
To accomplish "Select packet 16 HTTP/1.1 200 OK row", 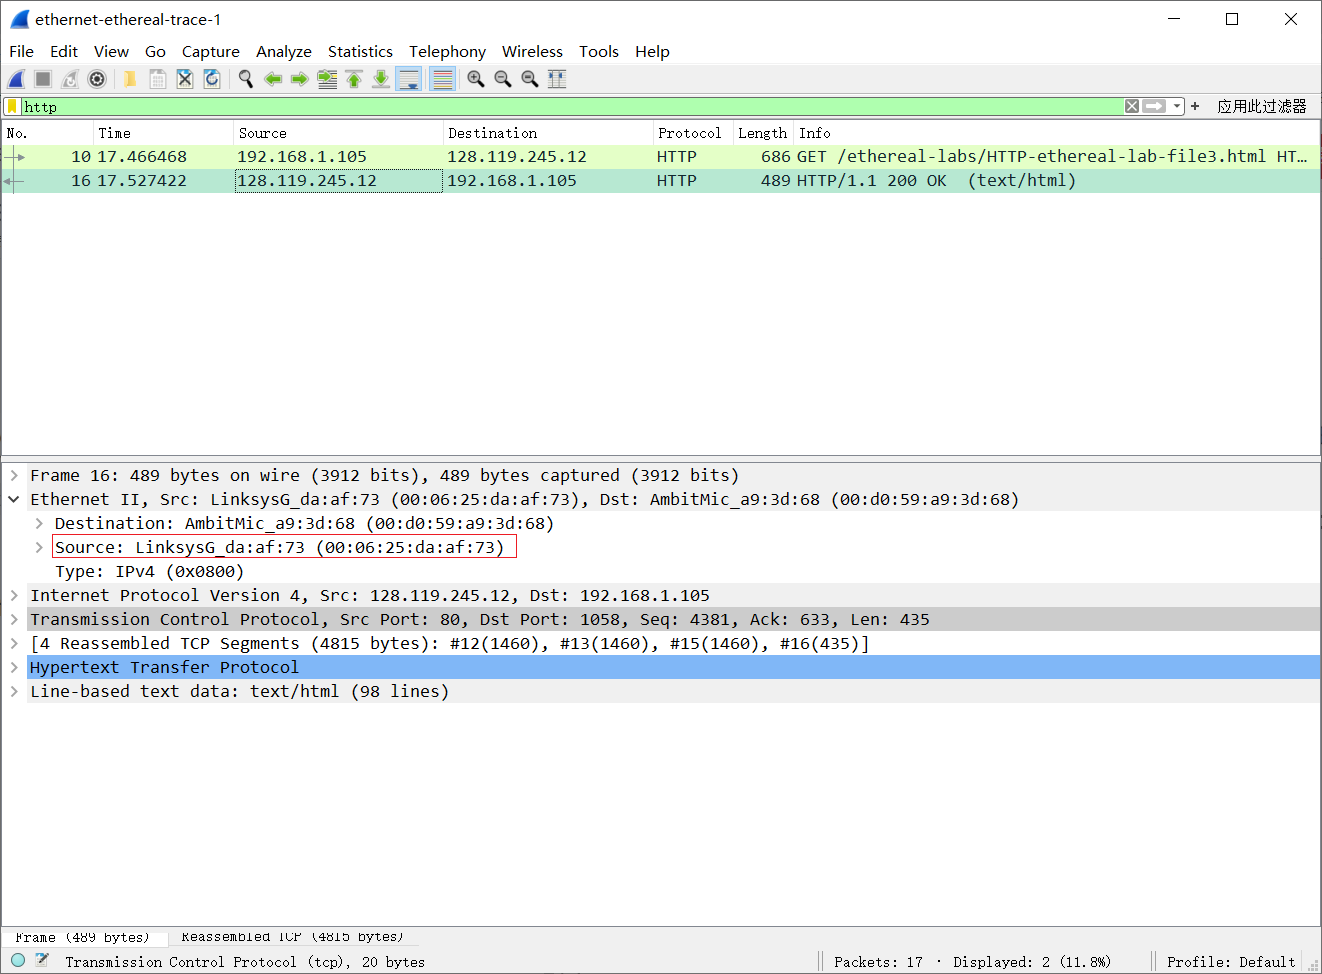I will [661, 180].
